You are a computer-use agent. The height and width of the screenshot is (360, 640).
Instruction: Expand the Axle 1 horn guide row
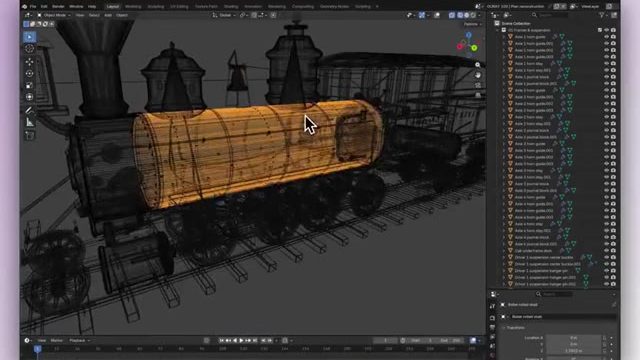[x=504, y=37]
